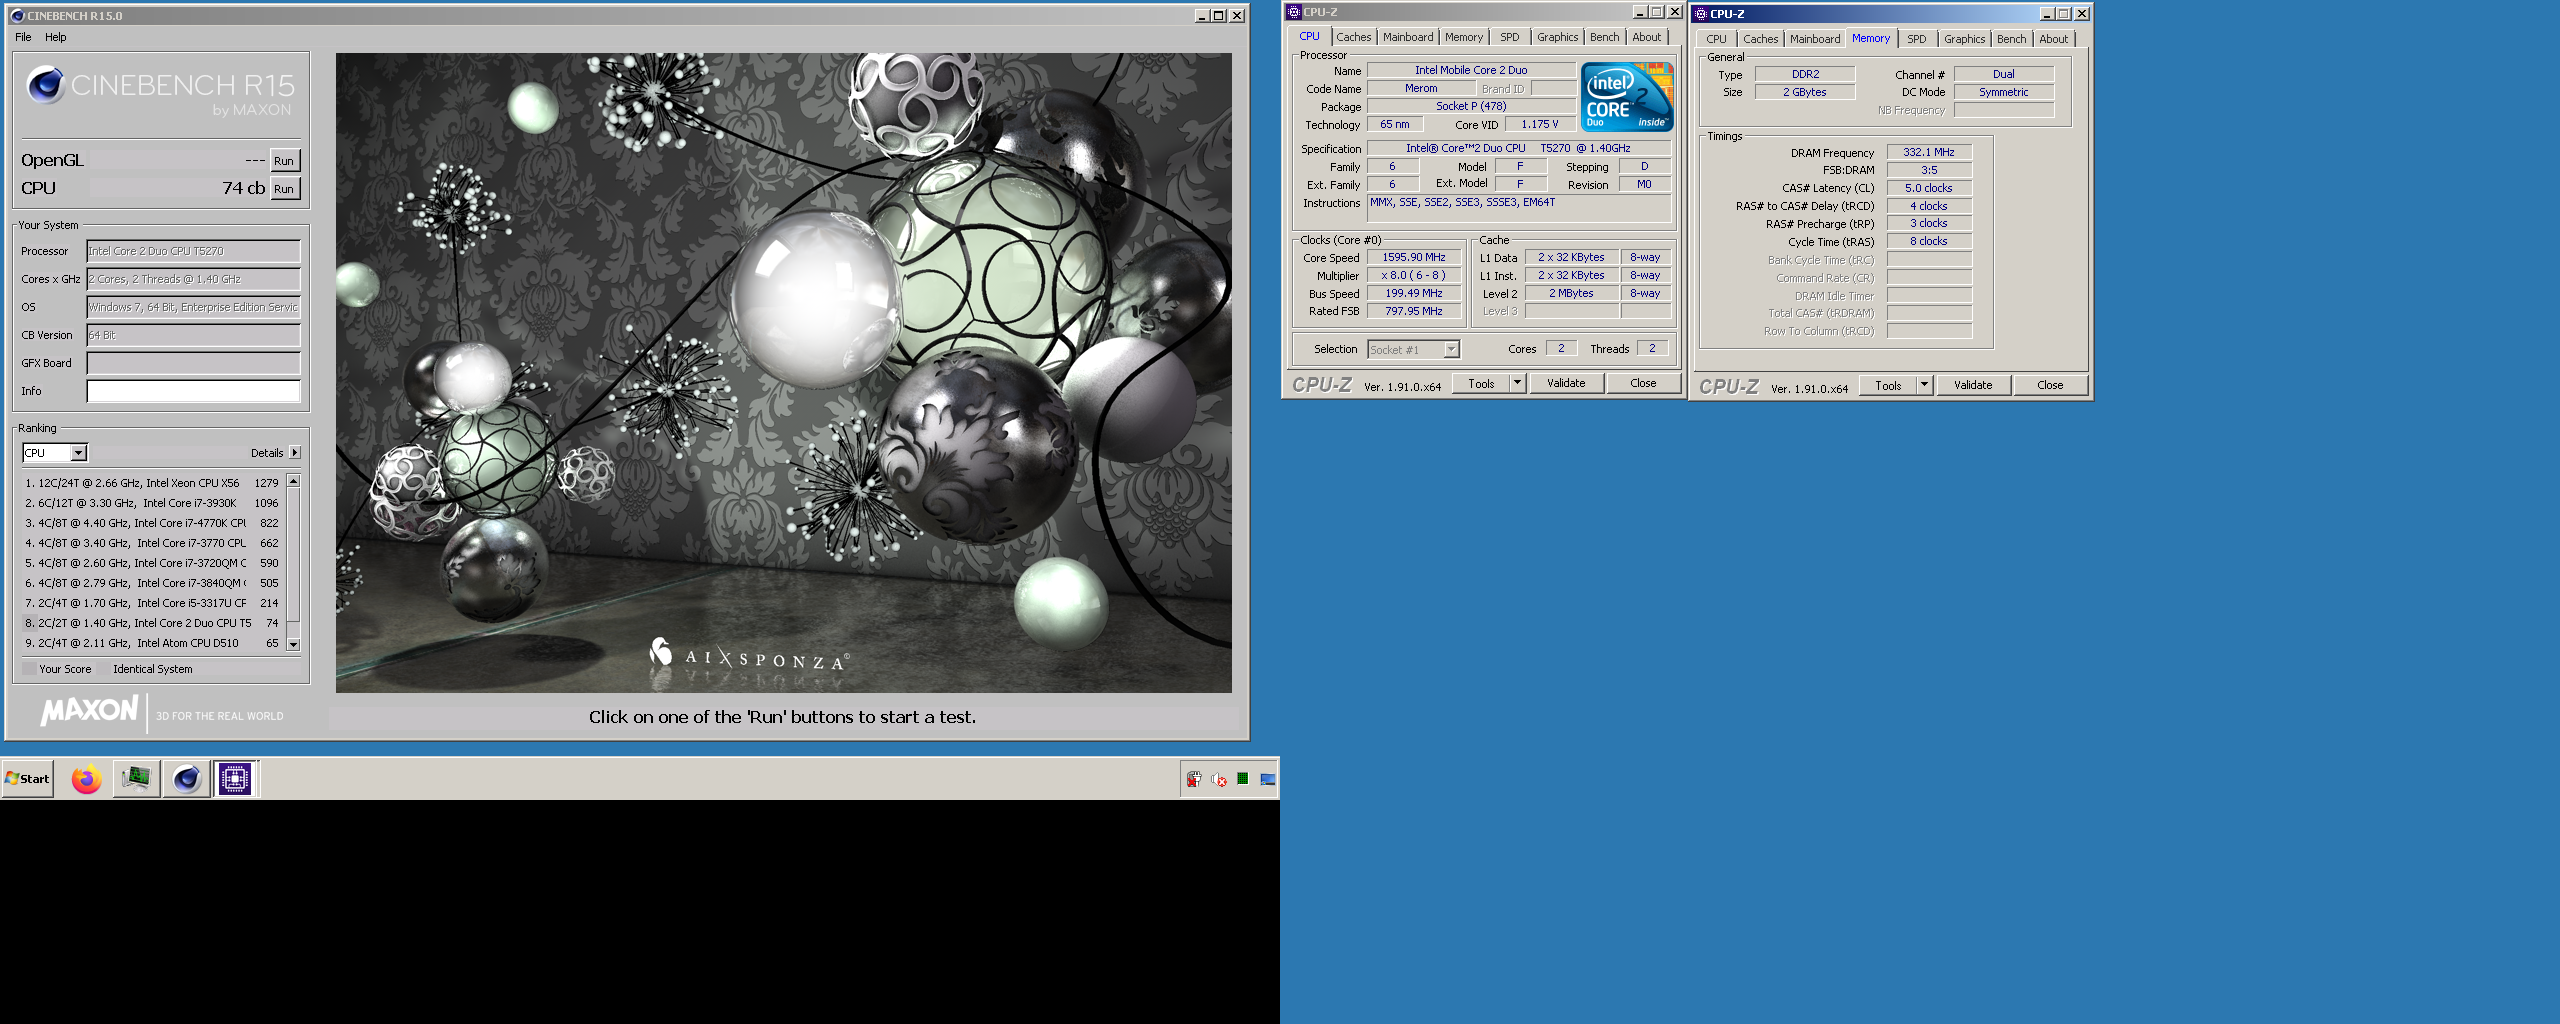Click the green CPU meter tray icon
The height and width of the screenshot is (1024, 2560).
1242,779
